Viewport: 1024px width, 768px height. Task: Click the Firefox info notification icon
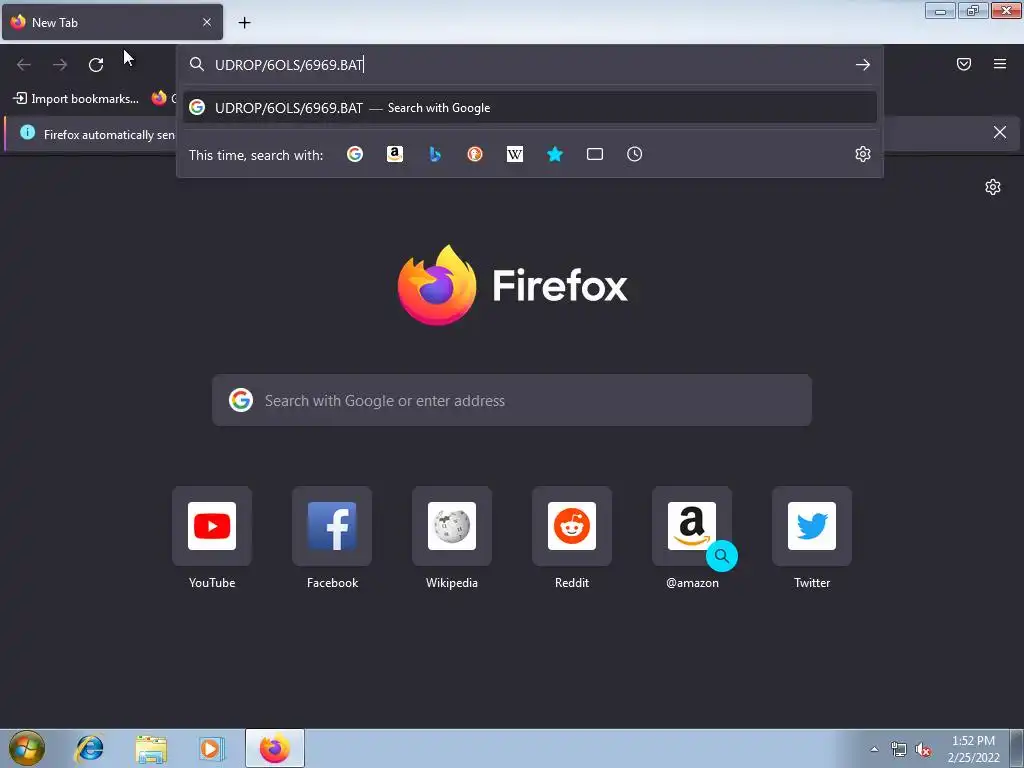click(27, 133)
